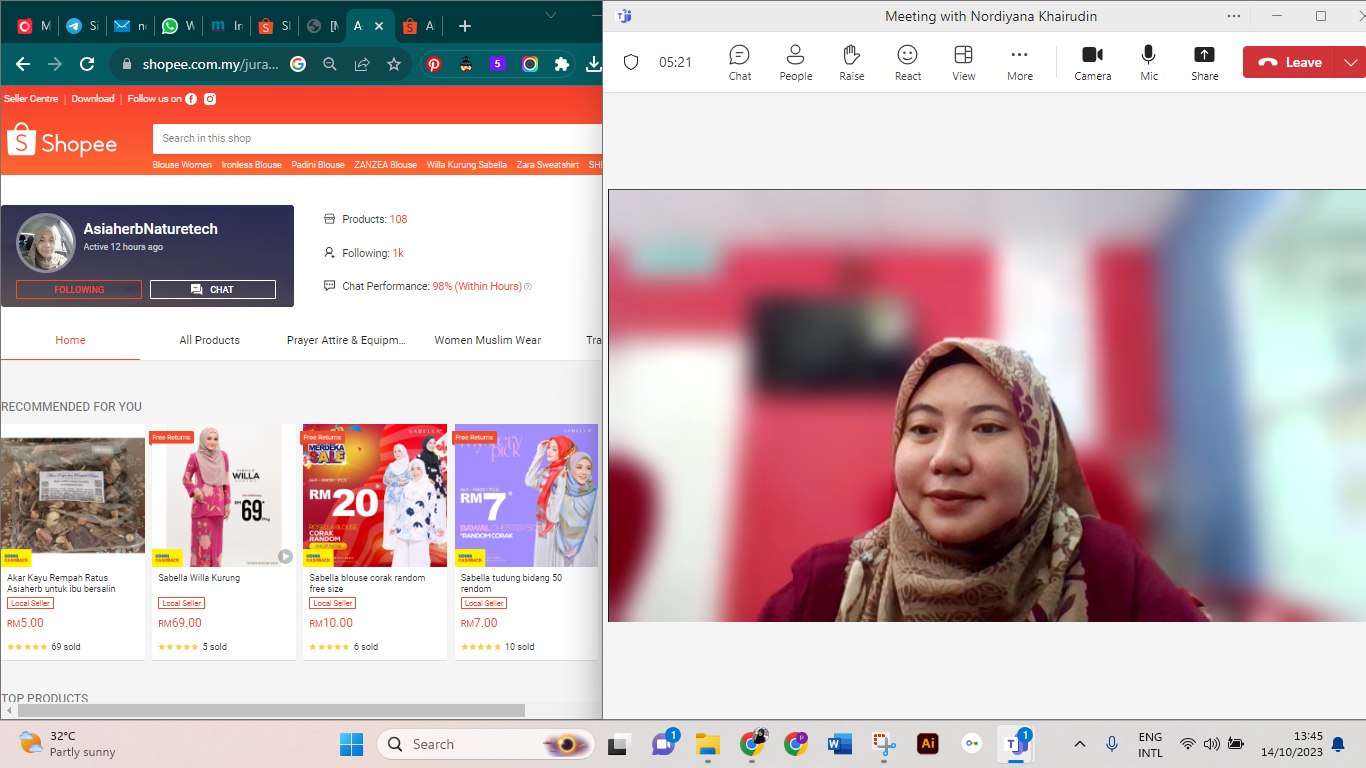The width and height of the screenshot is (1366, 768).
Task: Open Adobe Illustrator from taskbar
Action: tap(927, 744)
